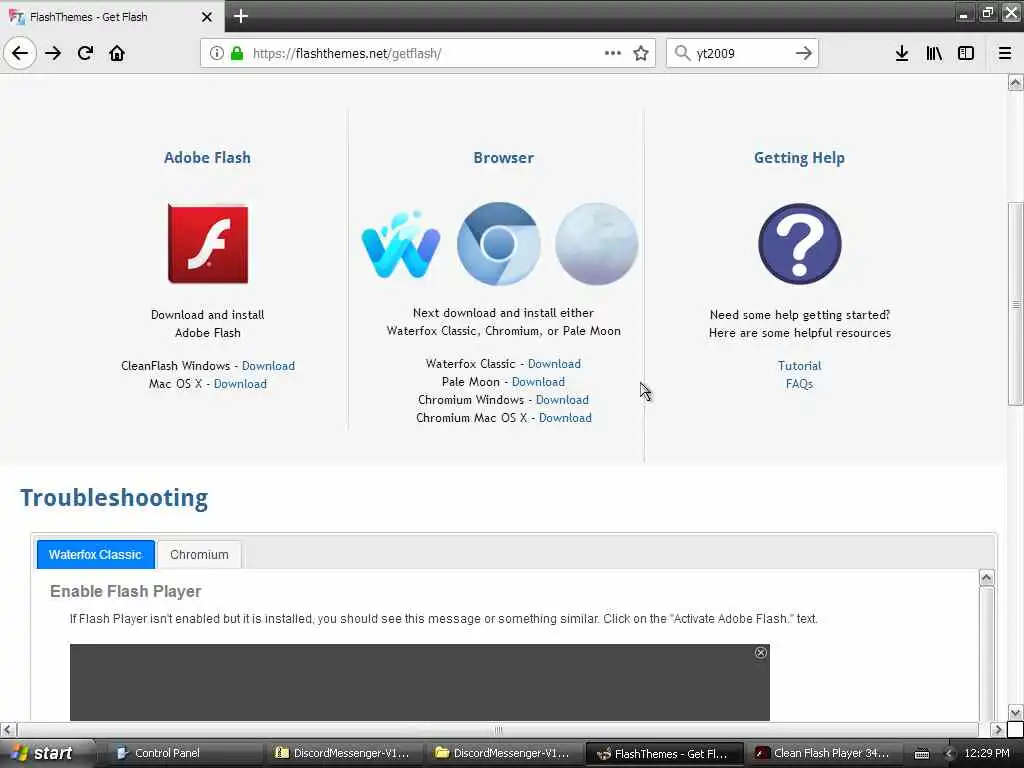The image size is (1024, 768).
Task: Download Chromium for Windows
Action: 562,400
